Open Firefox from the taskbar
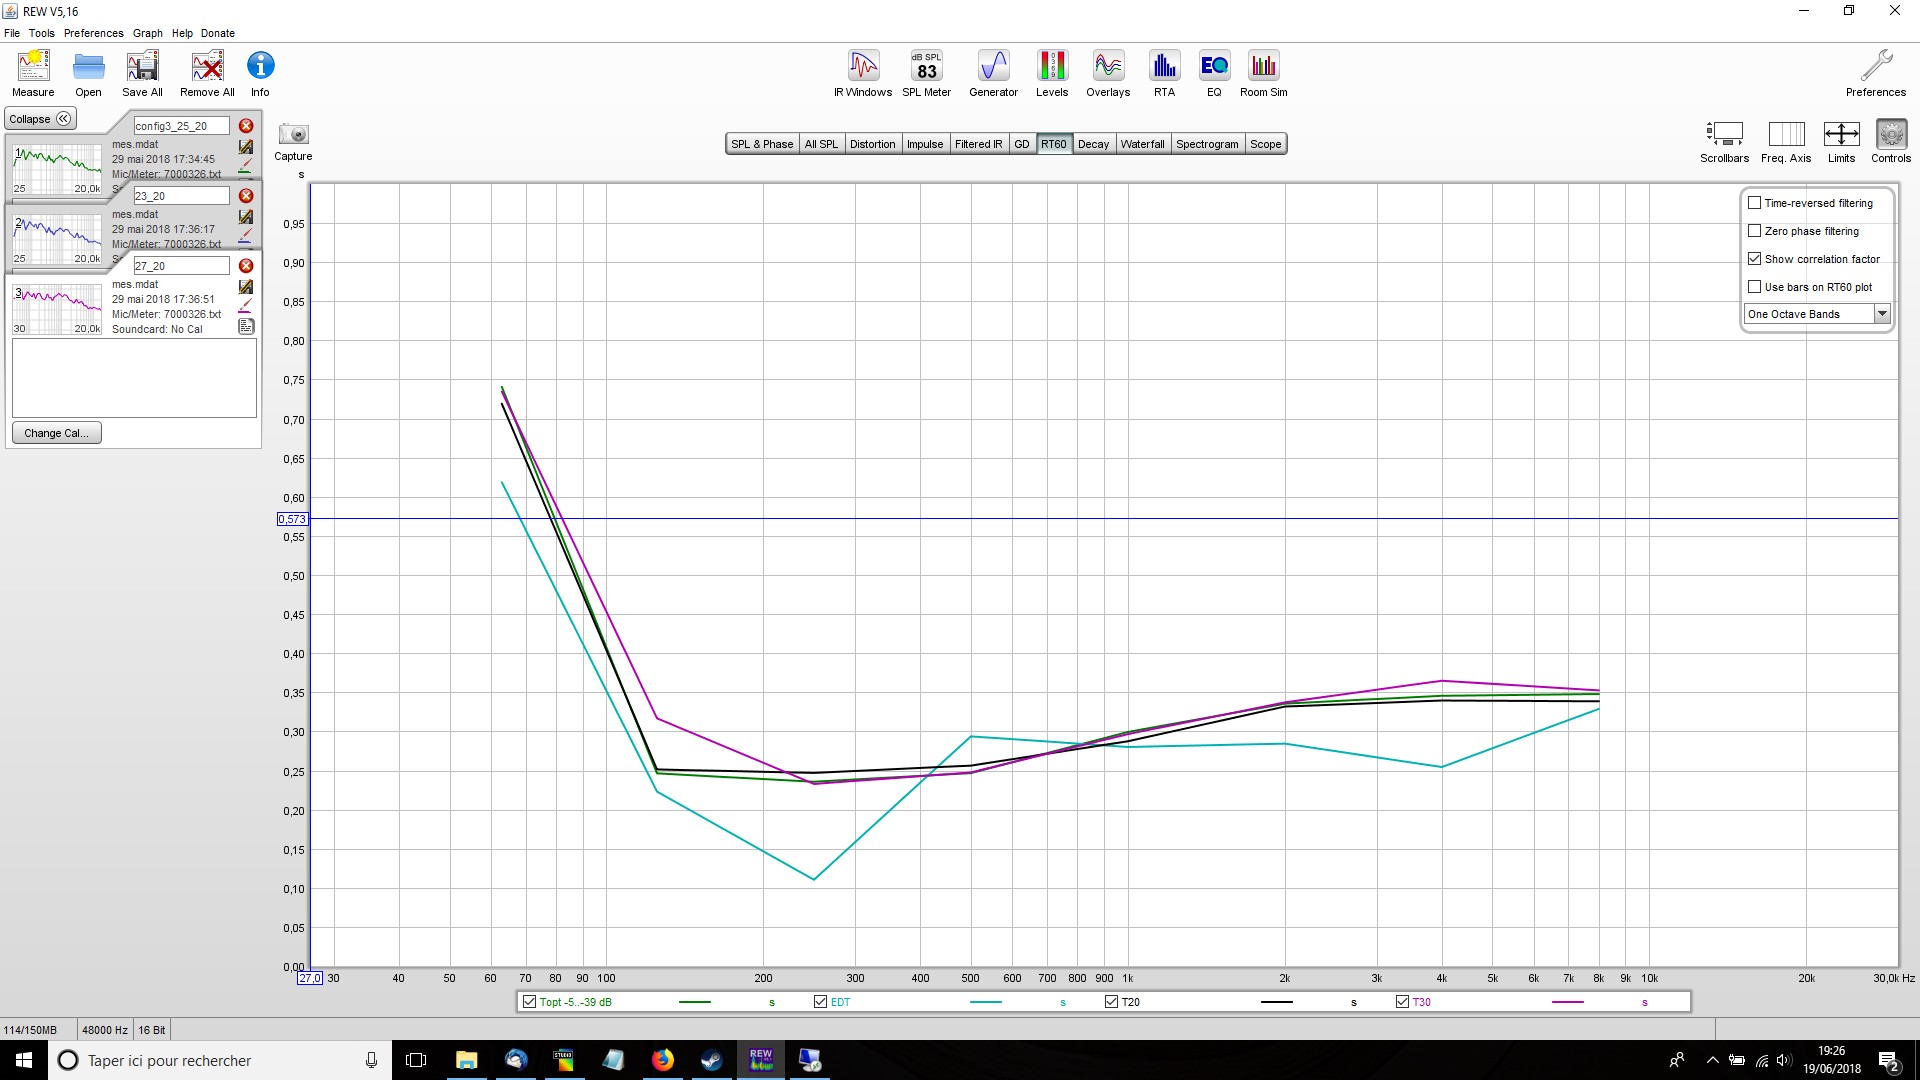This screenshot has width=1920, height=1080. point(663,1060)
